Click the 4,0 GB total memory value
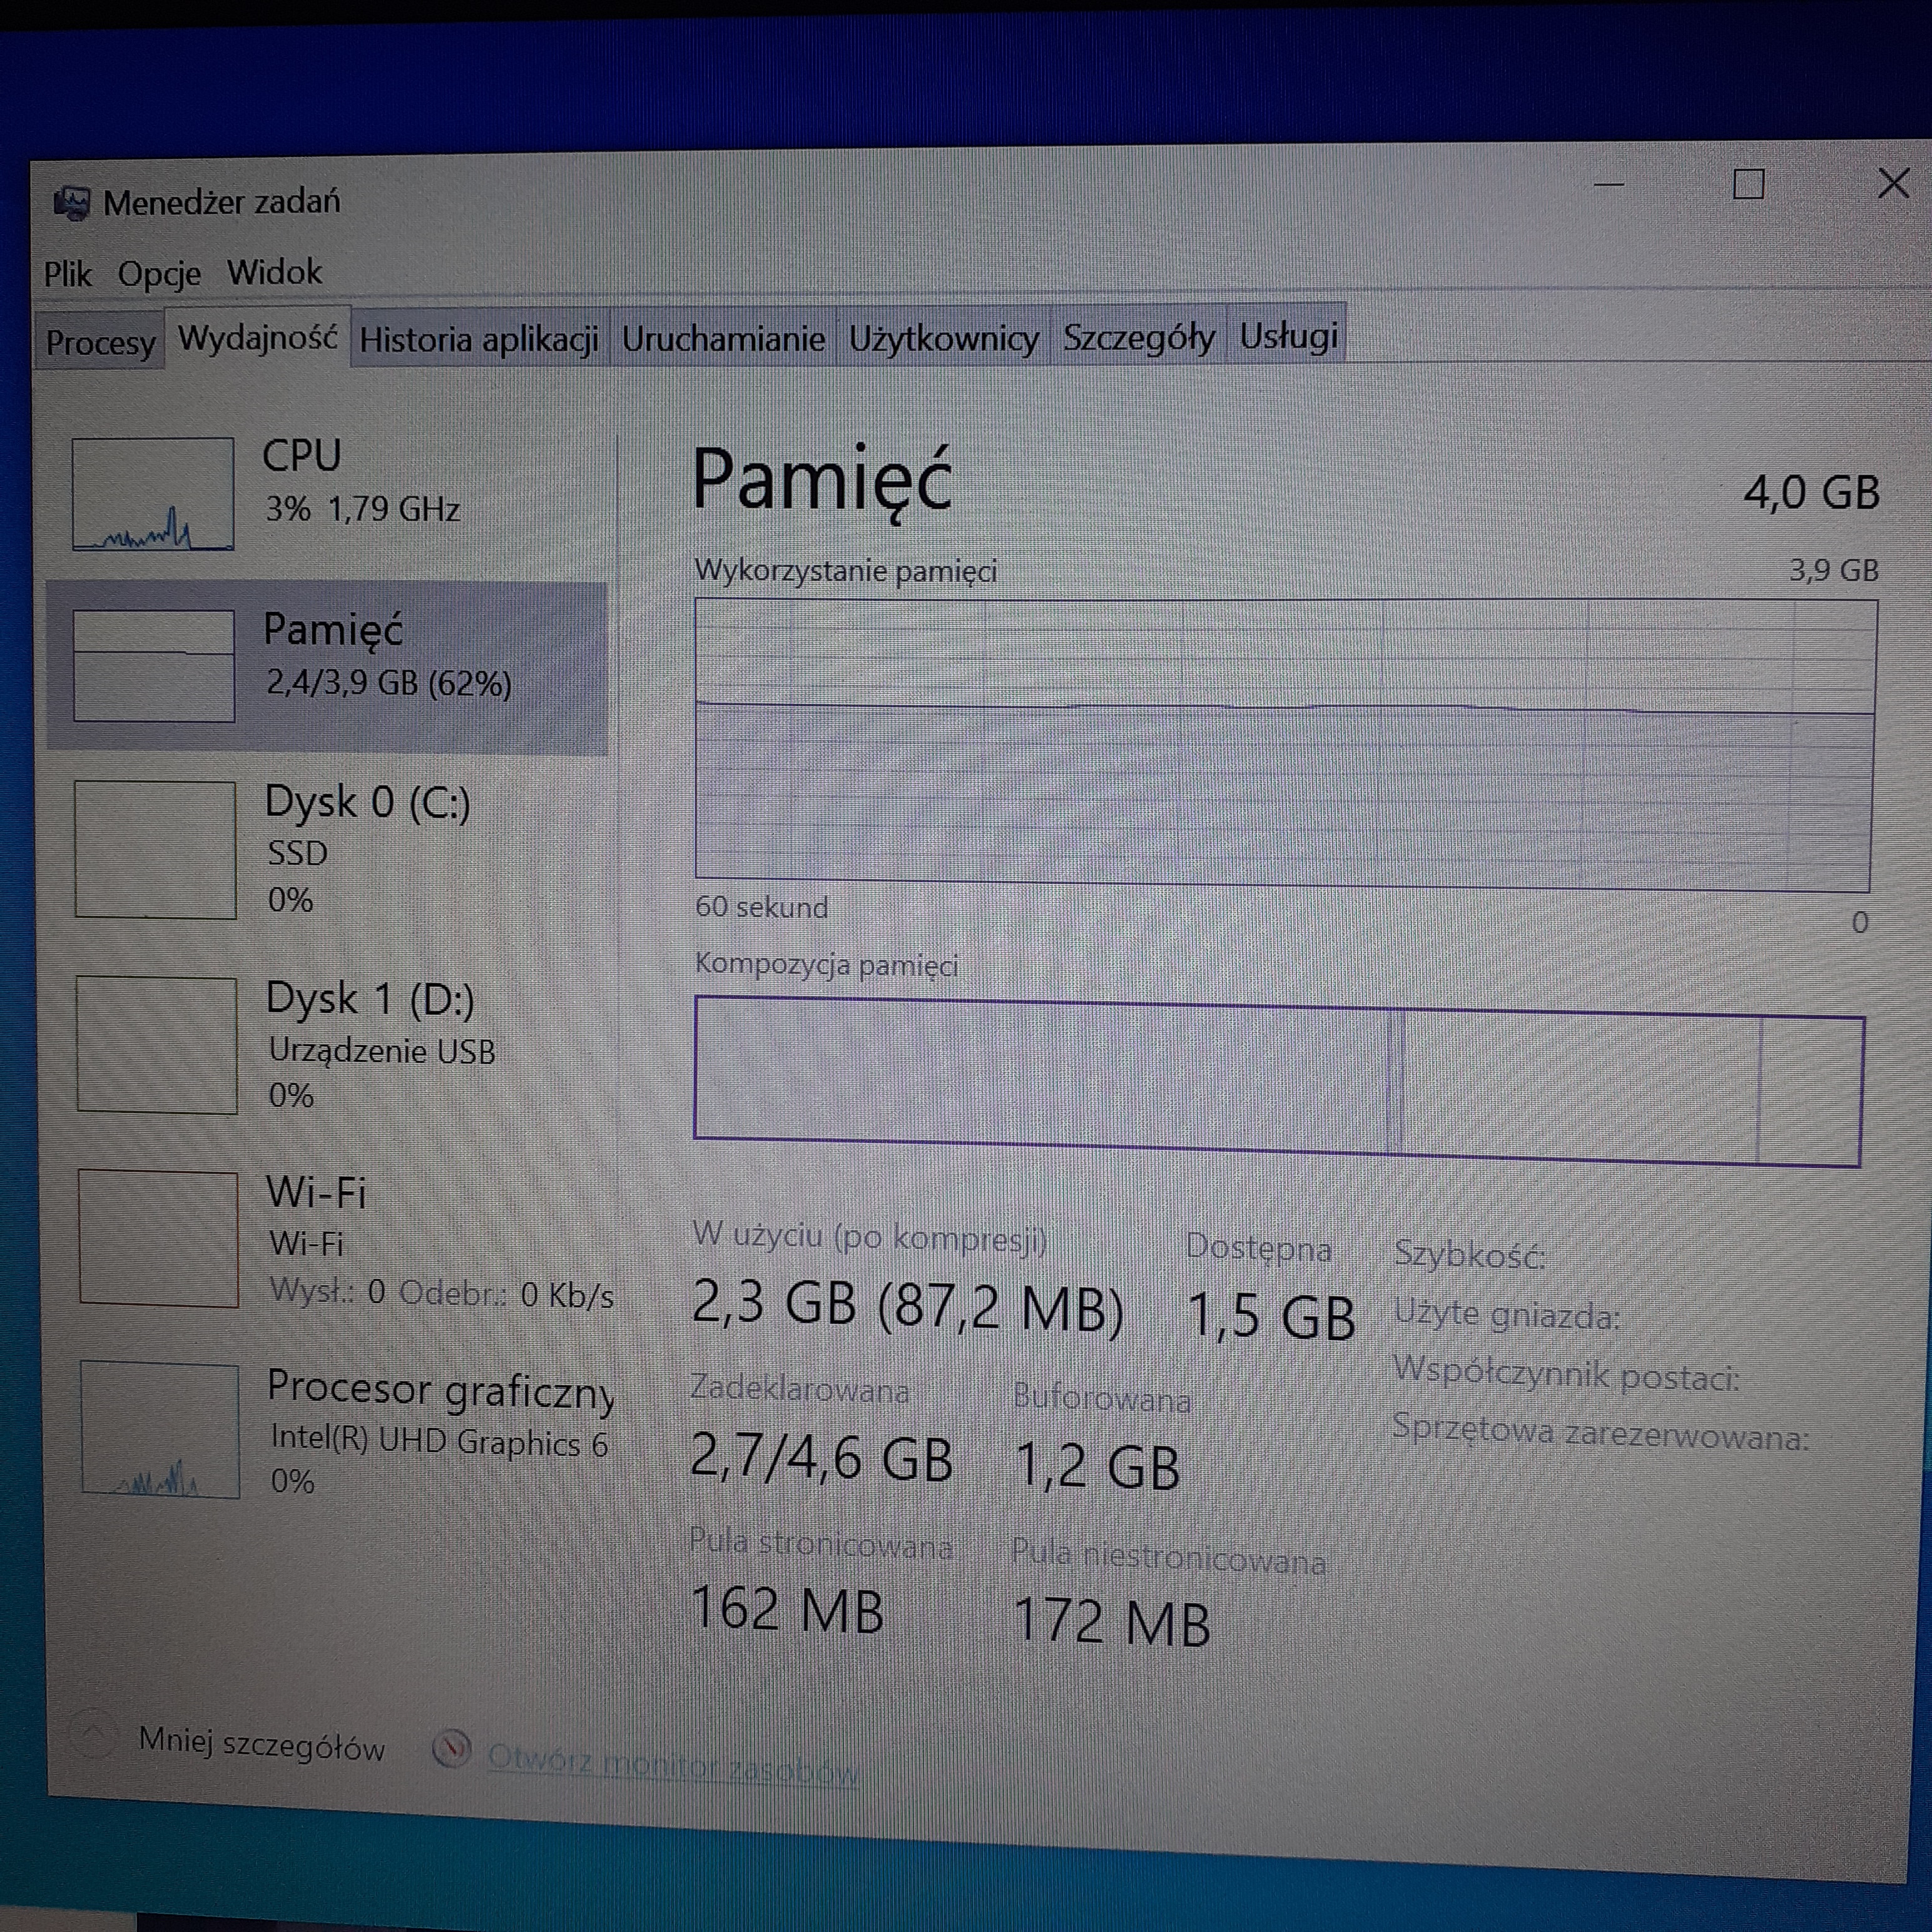 point(1811,493)
